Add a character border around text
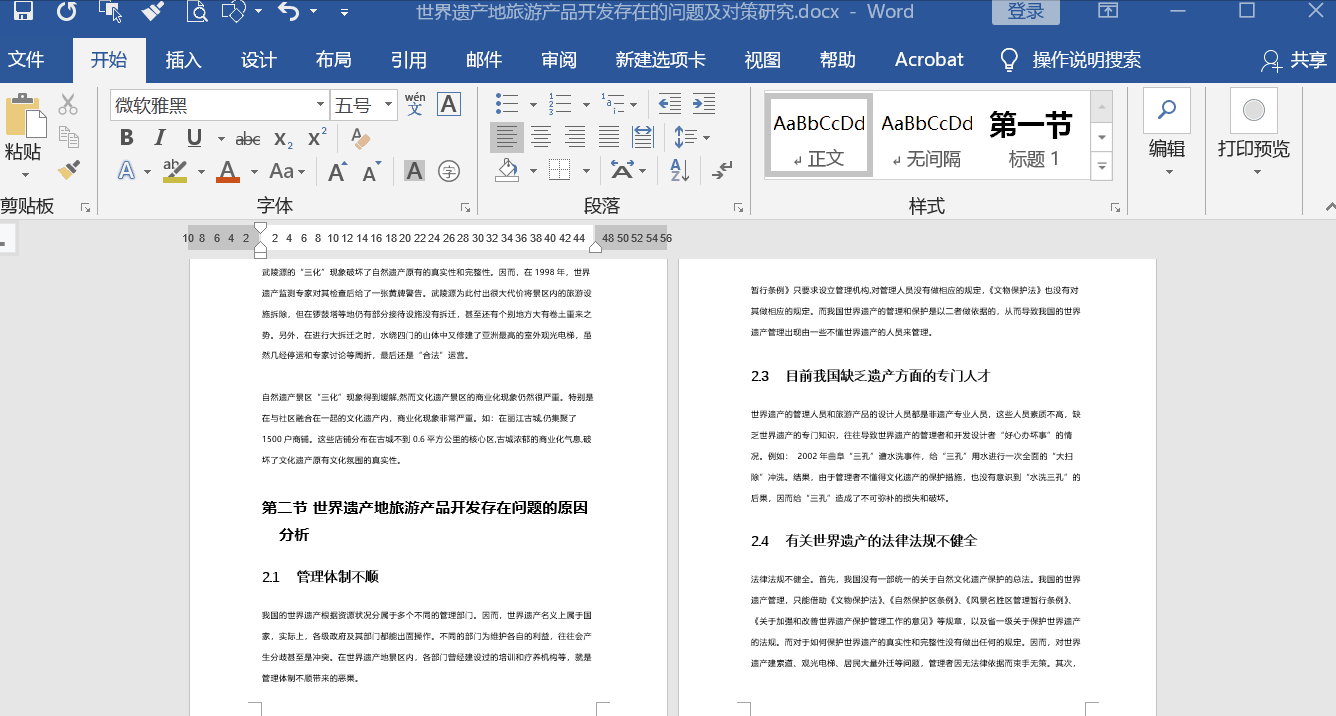1336x716 pixels. pyautogui.click(x=447, y=104)
